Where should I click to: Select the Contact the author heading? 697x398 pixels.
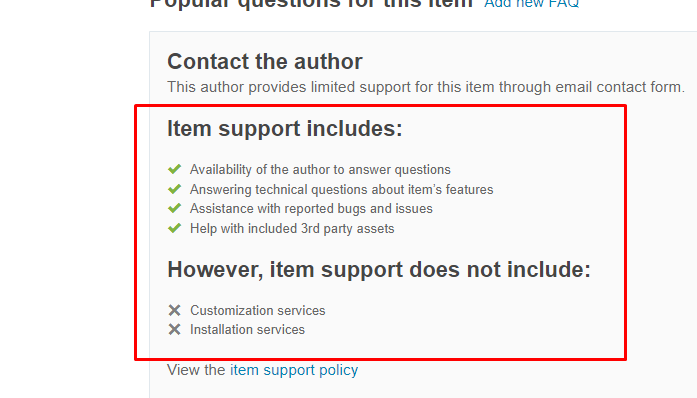pyautogui.click(x=265, y=61)
